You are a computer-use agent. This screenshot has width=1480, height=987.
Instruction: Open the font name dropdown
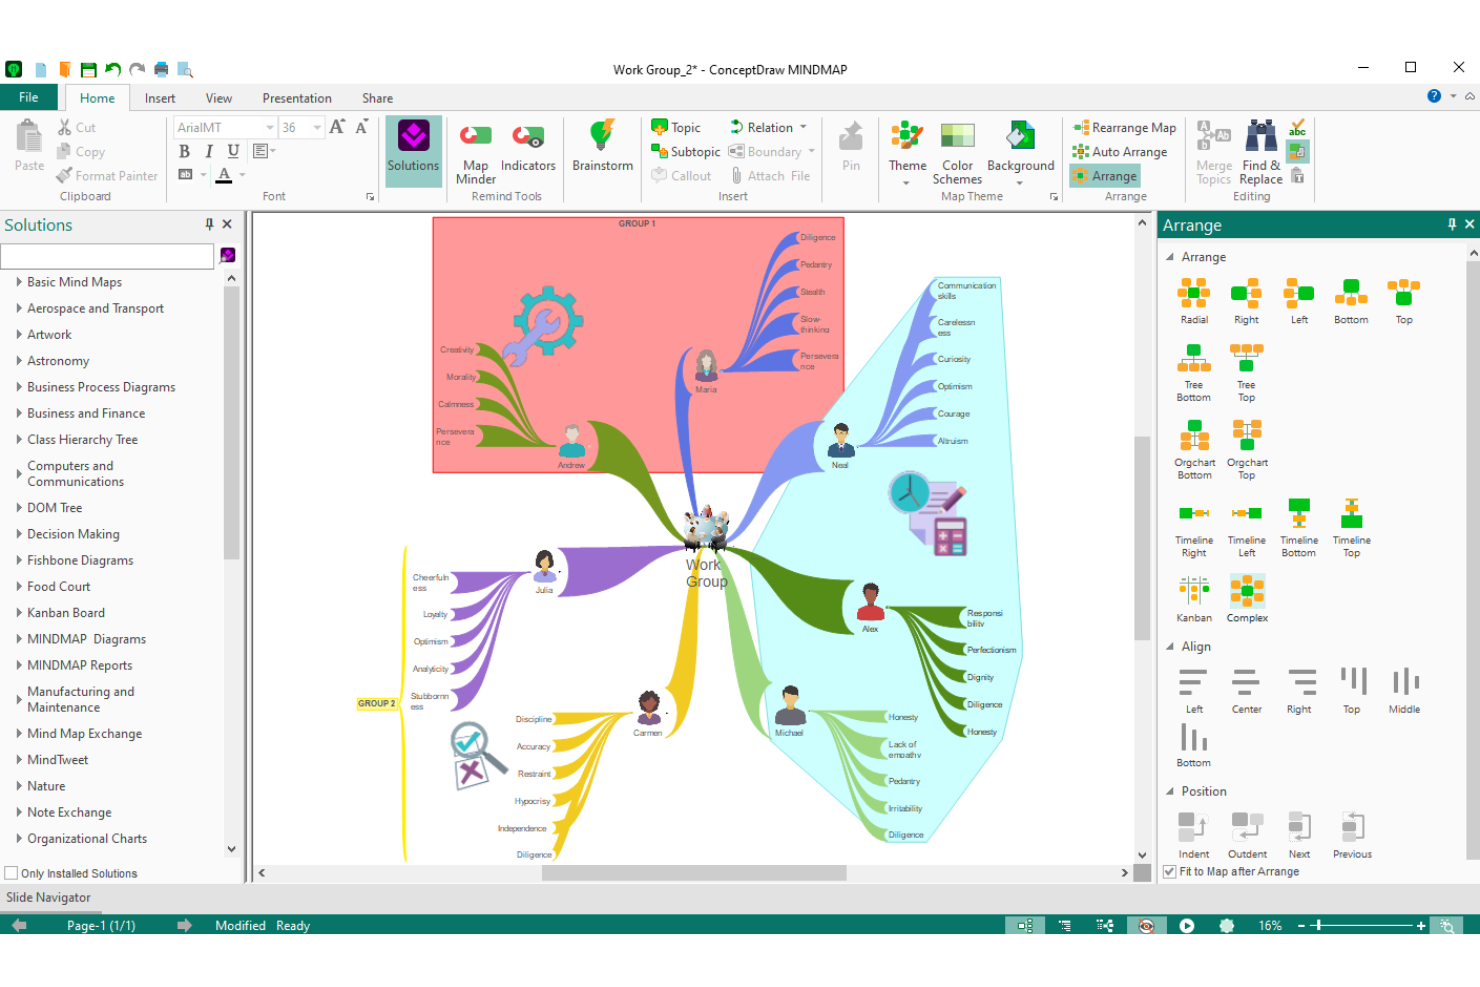click(x=269, y=127)
